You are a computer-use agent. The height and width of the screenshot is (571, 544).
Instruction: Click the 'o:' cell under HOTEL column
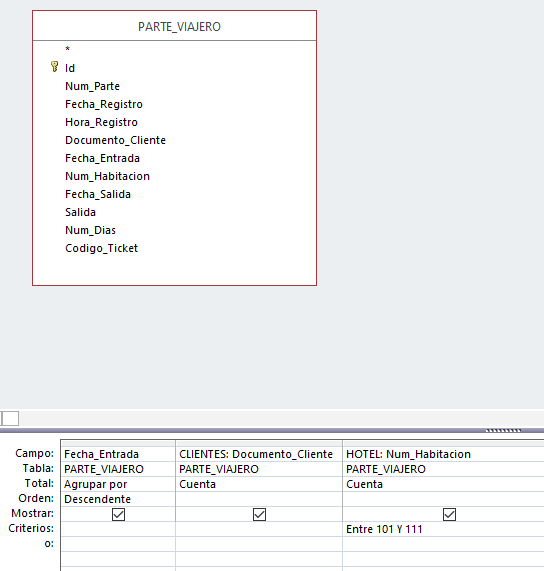tap(443, 544)
